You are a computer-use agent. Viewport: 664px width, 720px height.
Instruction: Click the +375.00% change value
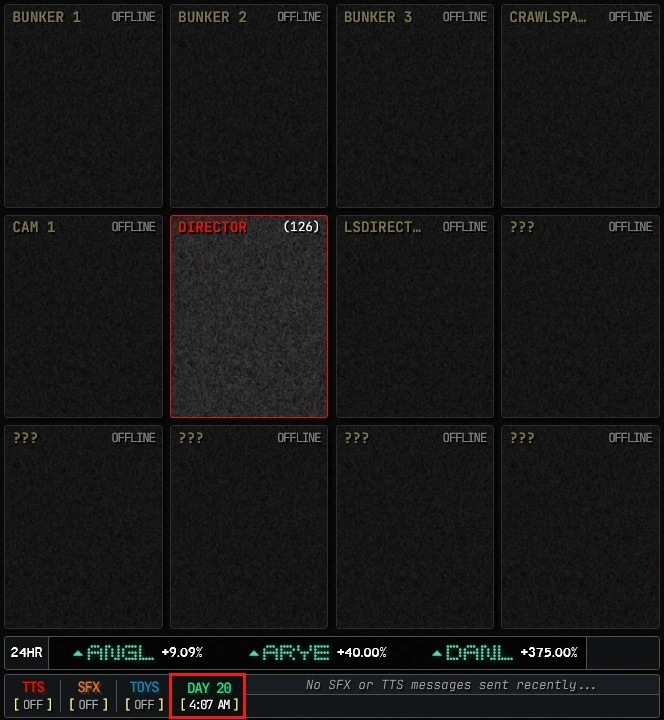[549, 652]
